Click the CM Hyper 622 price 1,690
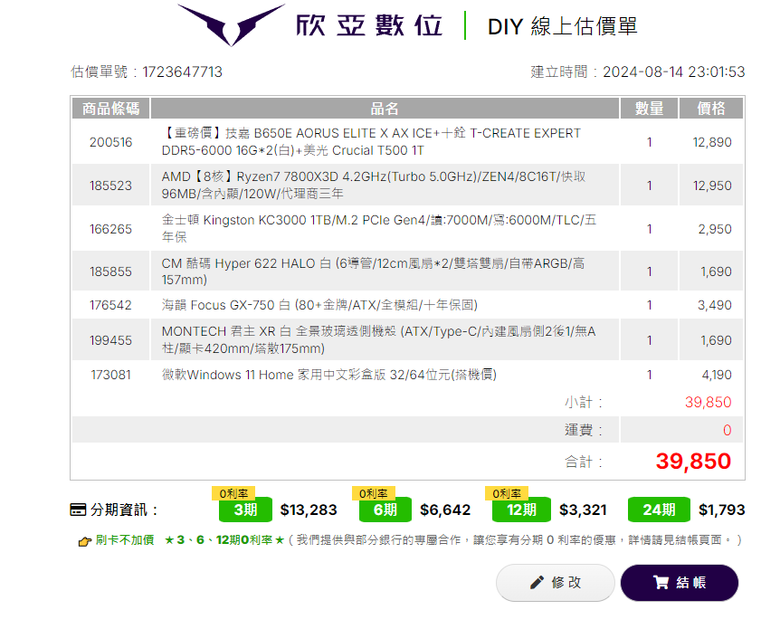Viewport: 780px width, 629px height. [716, 272]
